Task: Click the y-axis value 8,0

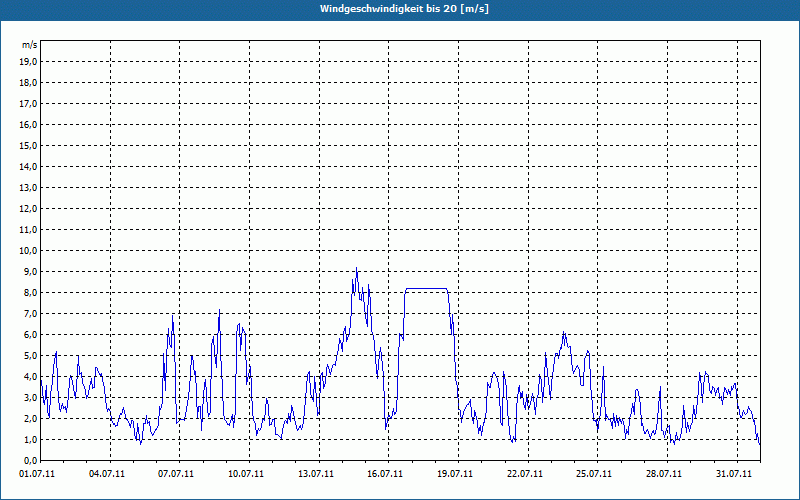Action: pyautogui.click(x=30, y=292)
